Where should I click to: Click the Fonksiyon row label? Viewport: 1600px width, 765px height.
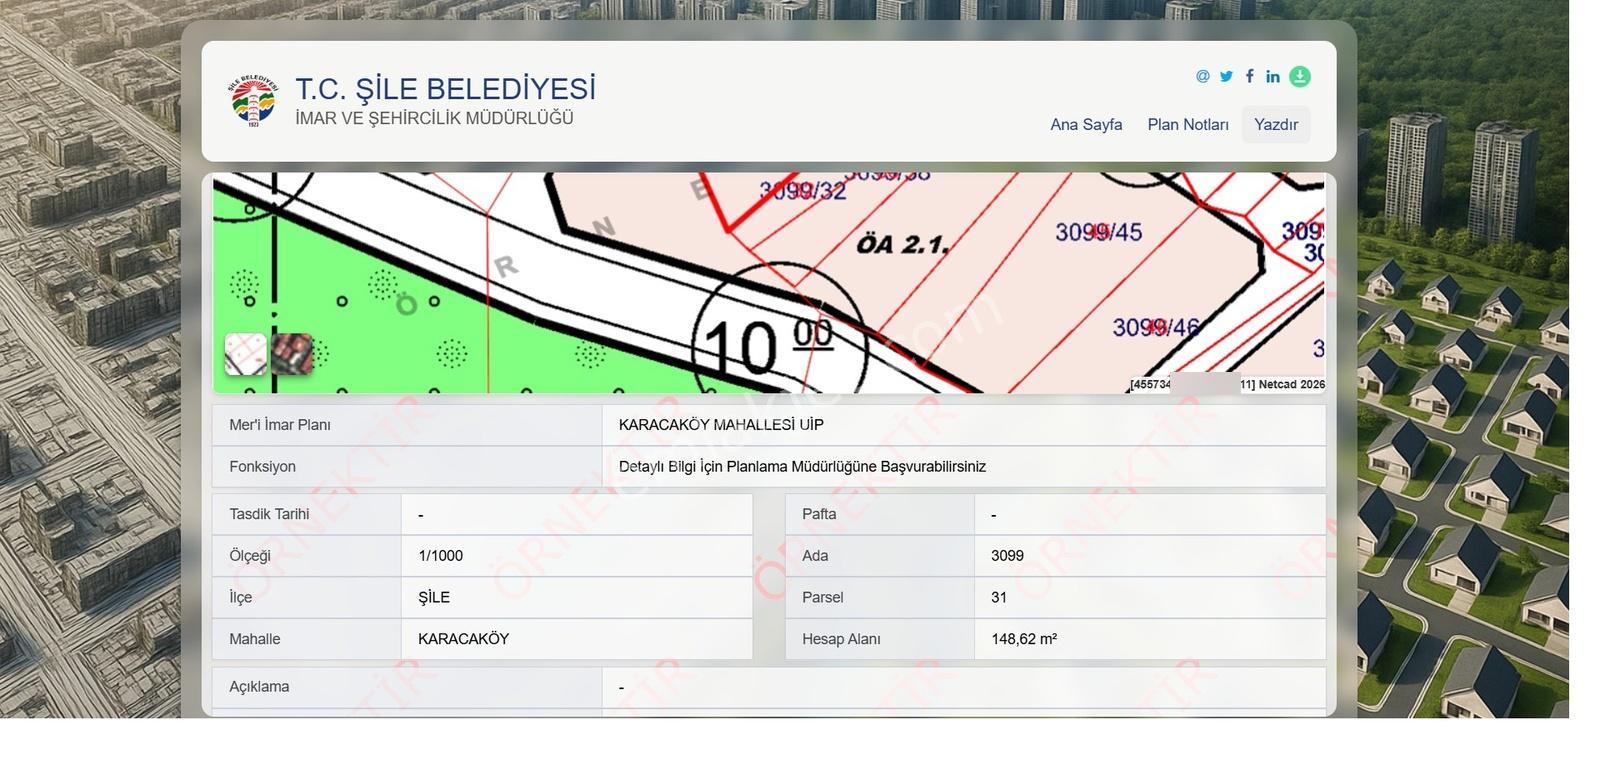coord(262,467)
